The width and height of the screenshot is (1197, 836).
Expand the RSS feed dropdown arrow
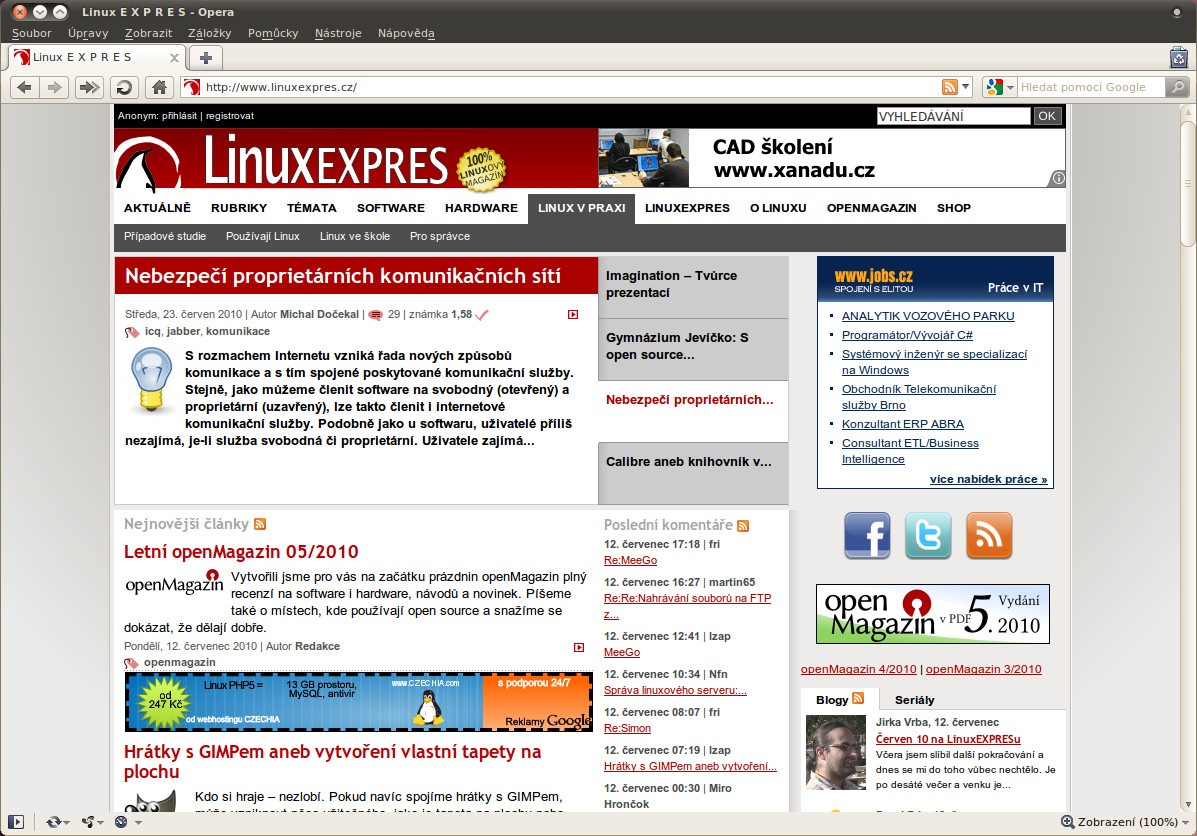point(966,87)
